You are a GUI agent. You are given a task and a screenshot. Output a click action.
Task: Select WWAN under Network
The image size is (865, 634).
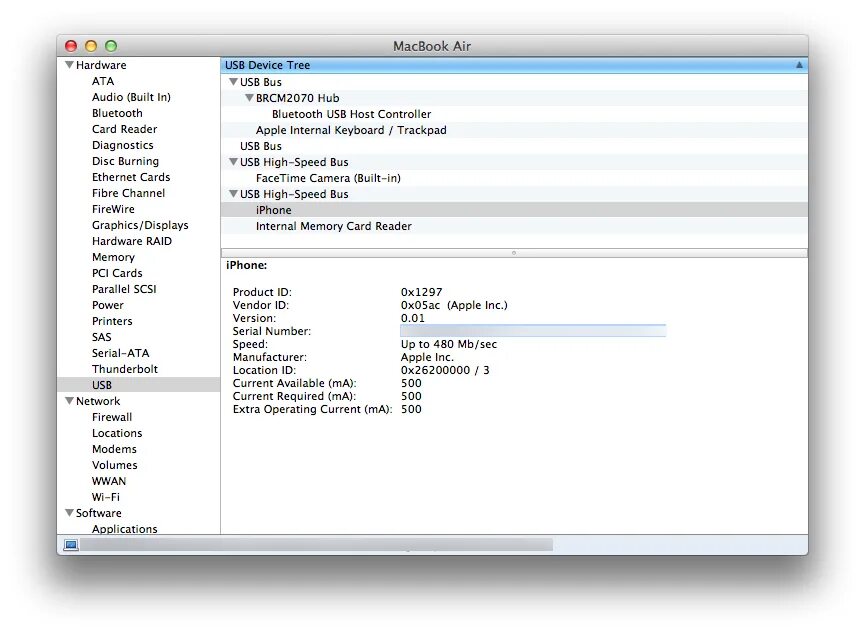click(109, 481)
